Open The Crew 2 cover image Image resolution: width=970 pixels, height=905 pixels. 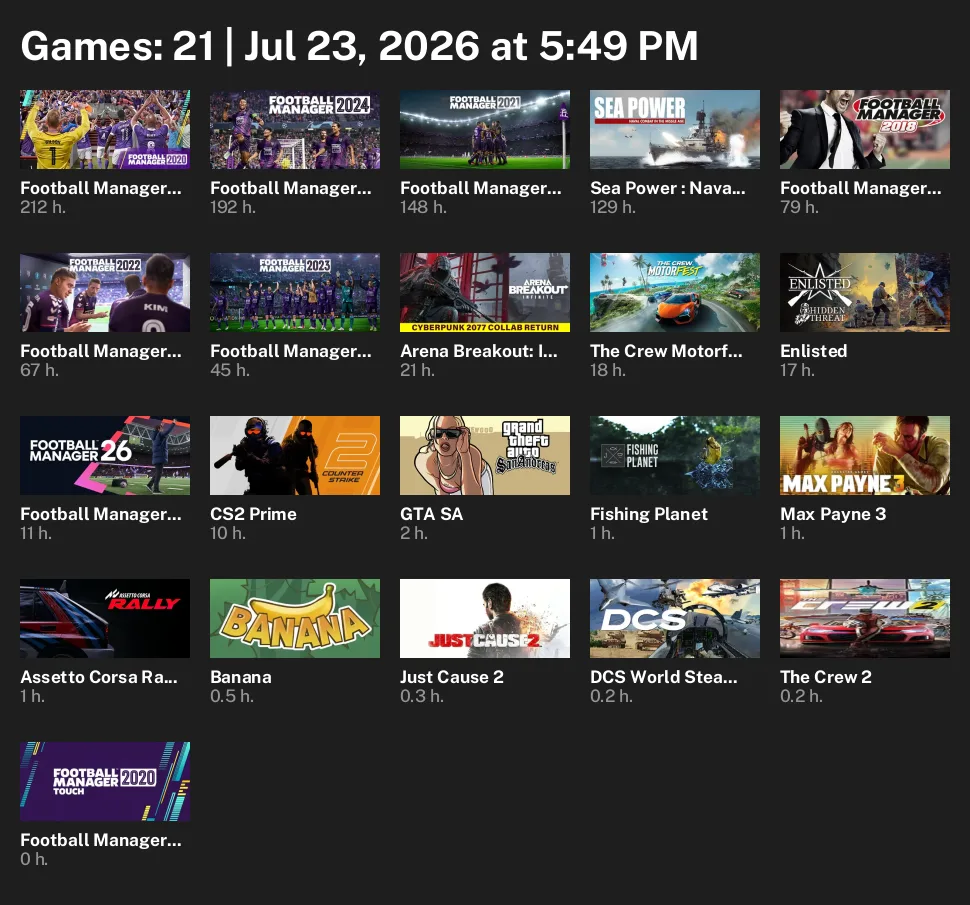click(865, 618)
